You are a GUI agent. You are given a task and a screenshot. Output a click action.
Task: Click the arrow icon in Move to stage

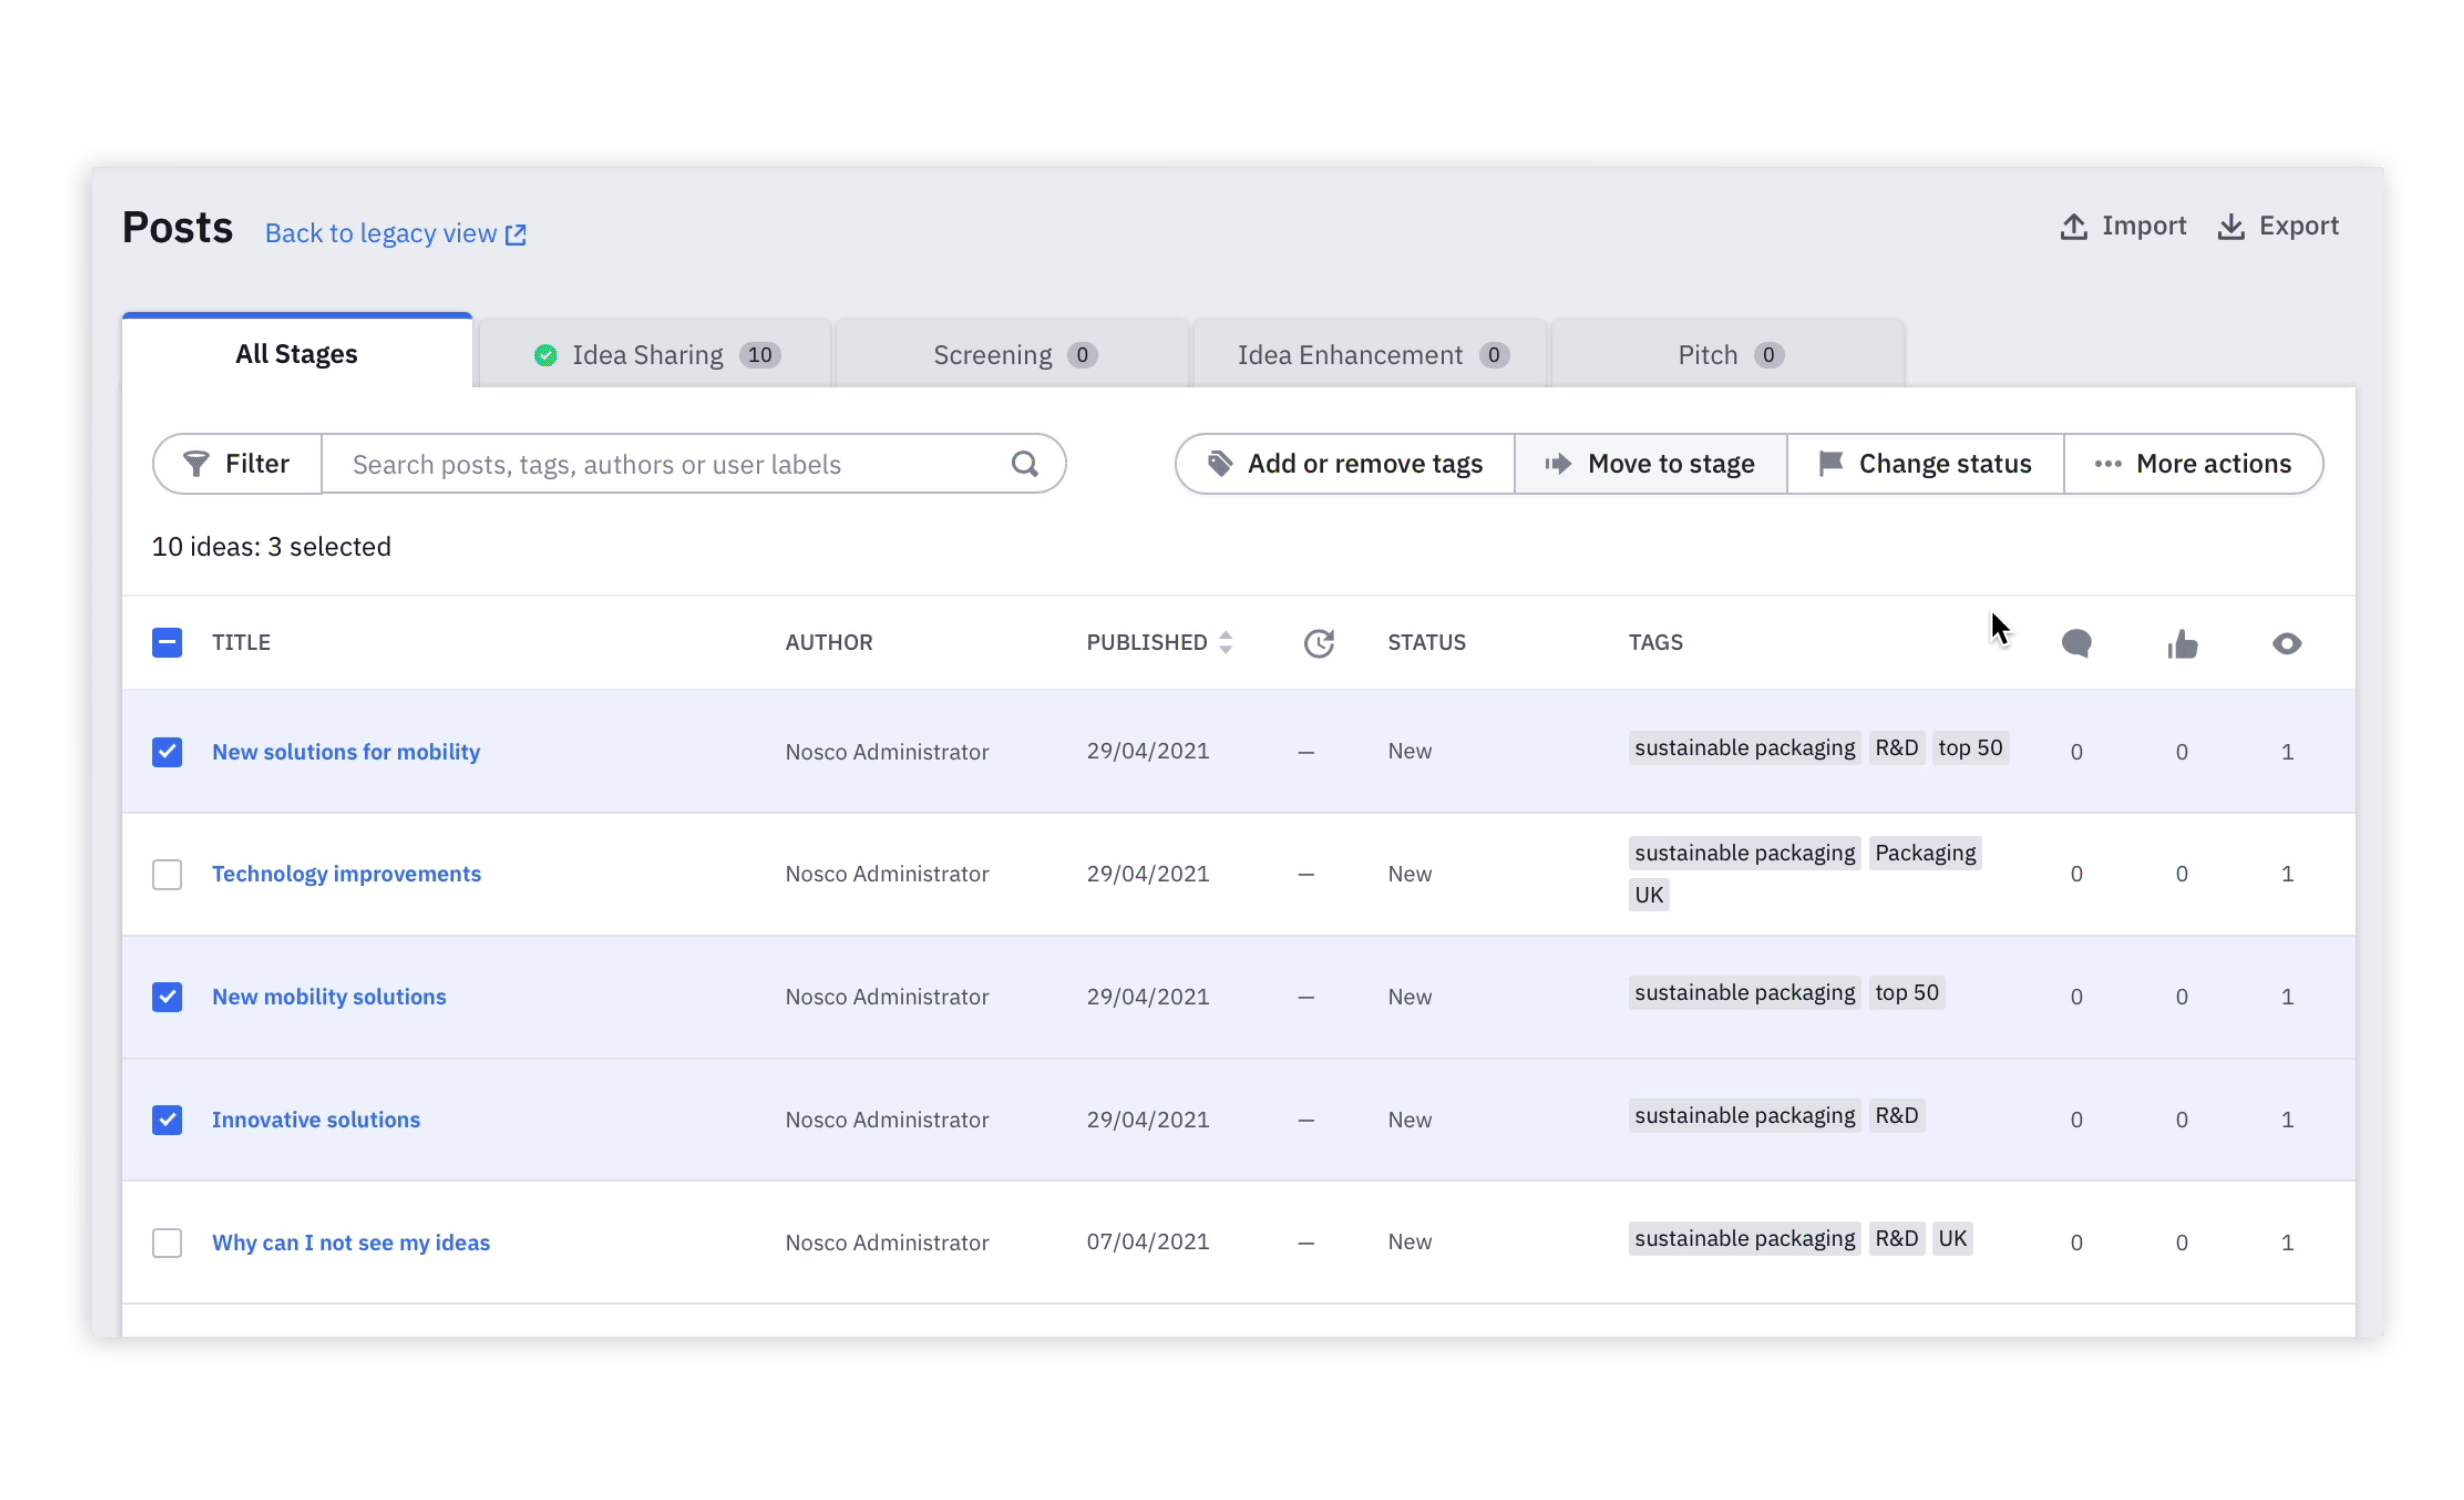pos(1557,464)
